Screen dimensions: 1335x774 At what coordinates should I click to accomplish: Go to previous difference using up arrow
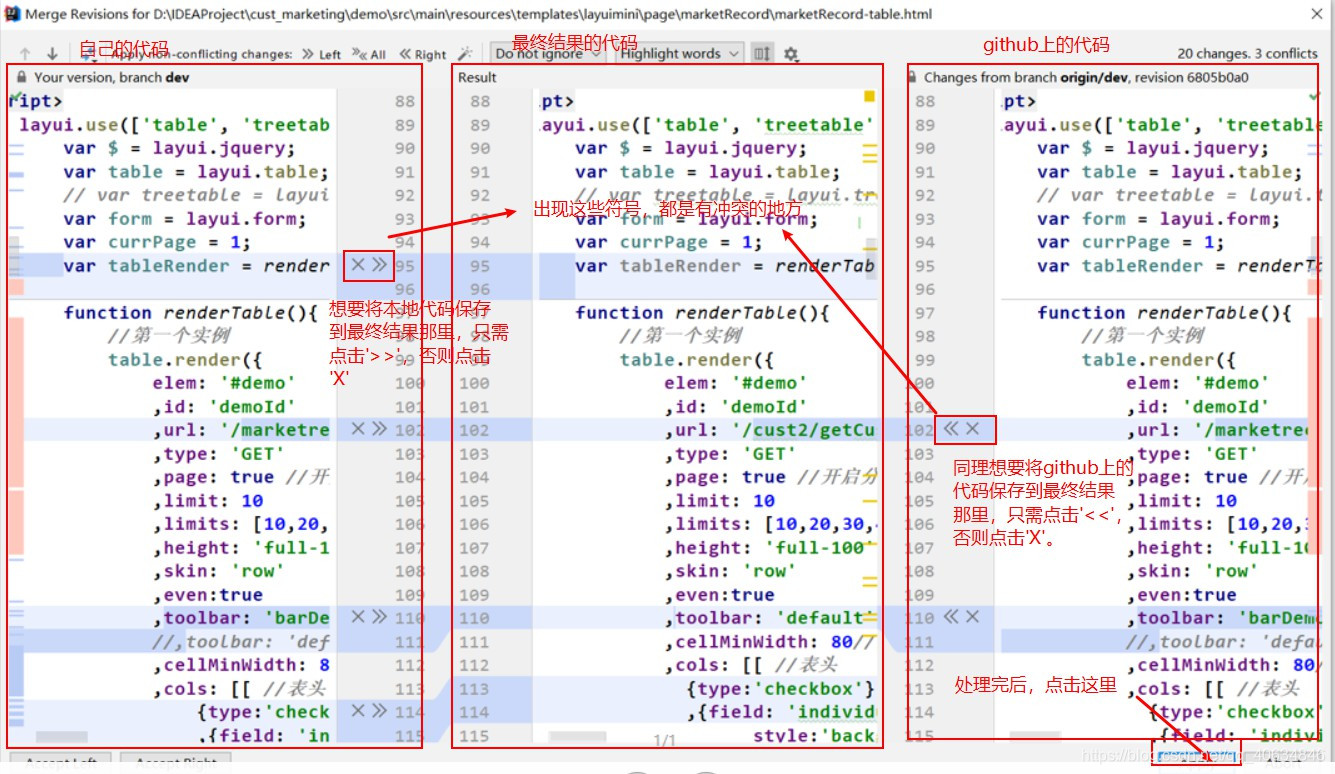(x=25, y=54)
